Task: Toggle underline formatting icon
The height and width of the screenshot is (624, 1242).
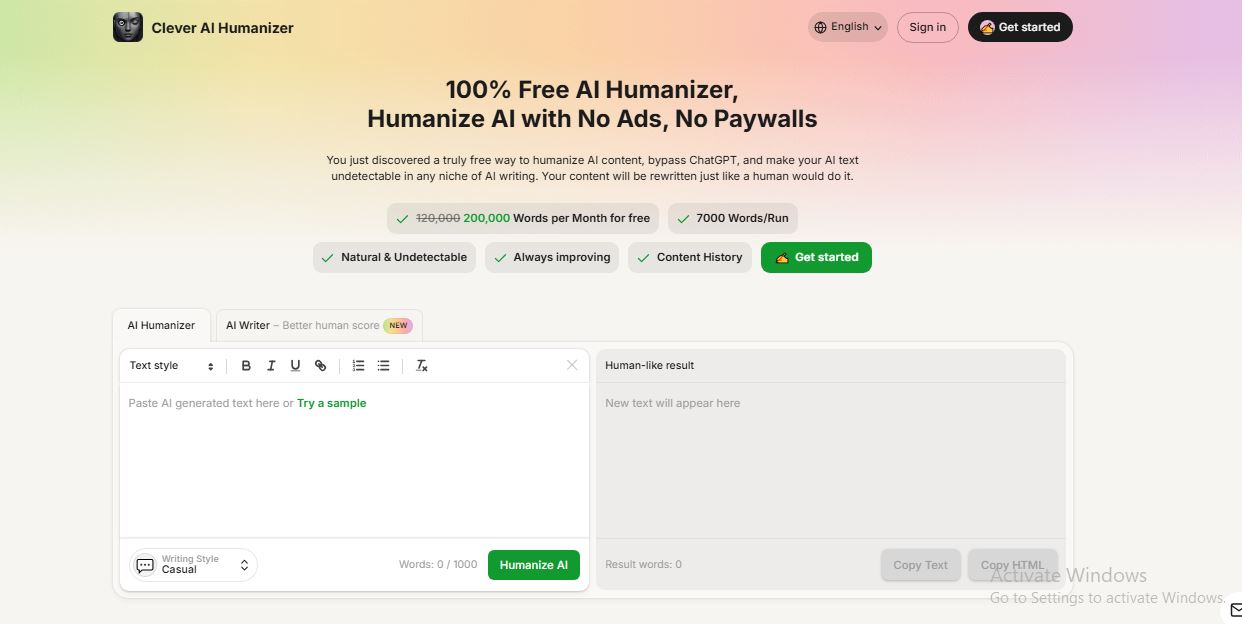Action: [x=295, y=366]
